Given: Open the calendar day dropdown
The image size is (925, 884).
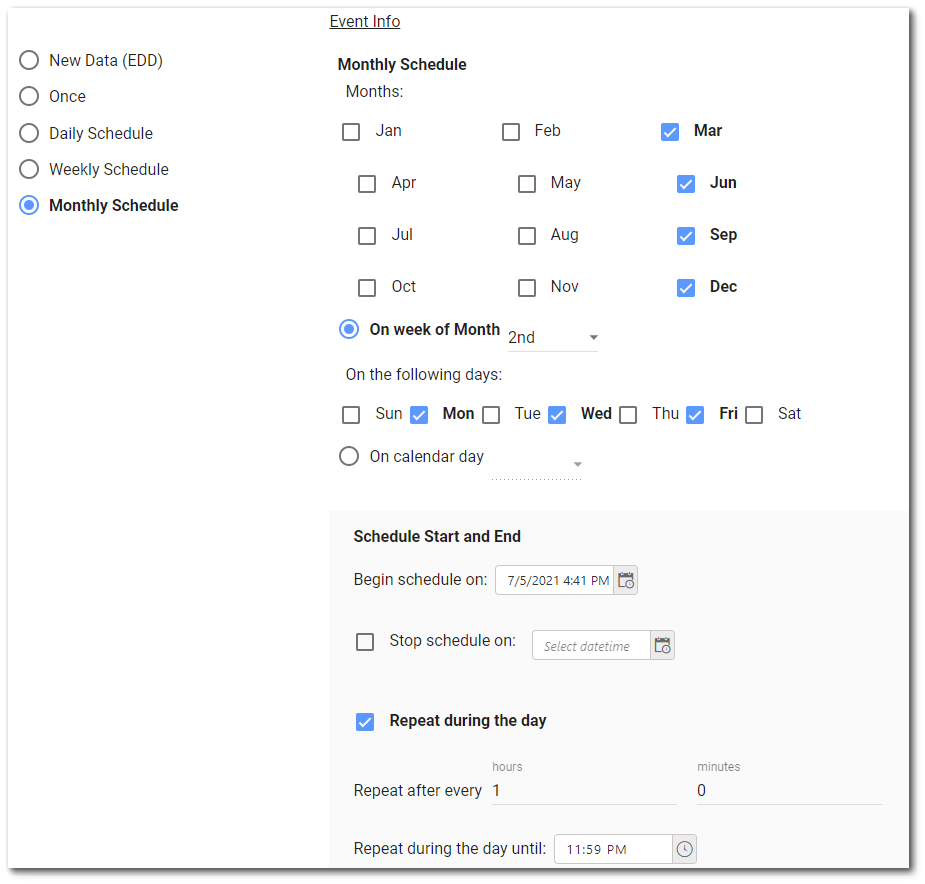Looking at the screenshot, I should [x=537, y=464].
